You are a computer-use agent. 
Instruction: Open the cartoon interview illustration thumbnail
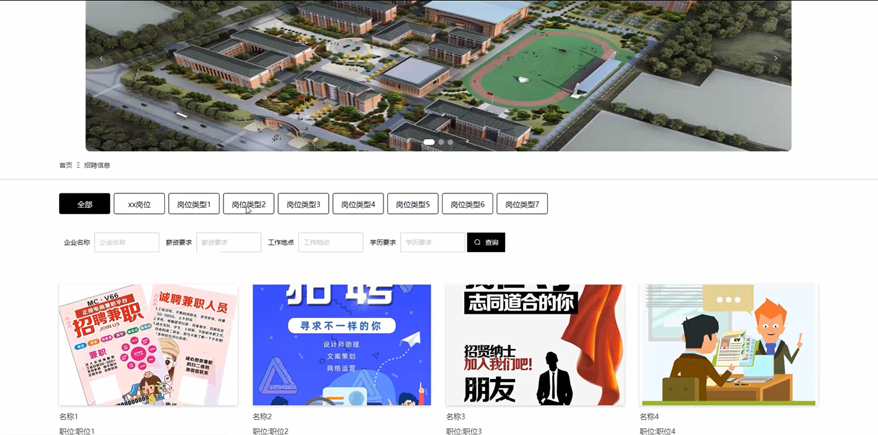point(728,345)
